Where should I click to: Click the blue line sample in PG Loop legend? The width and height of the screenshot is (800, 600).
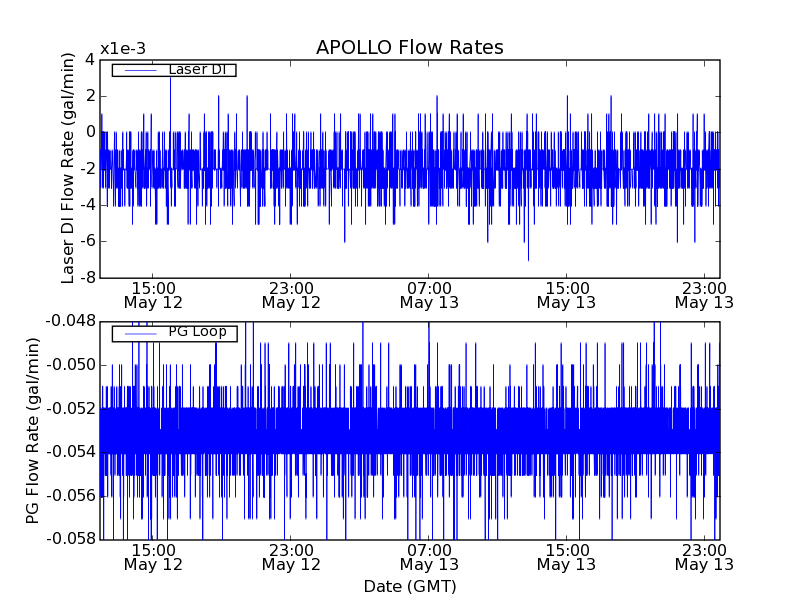[x=138, y=333]
